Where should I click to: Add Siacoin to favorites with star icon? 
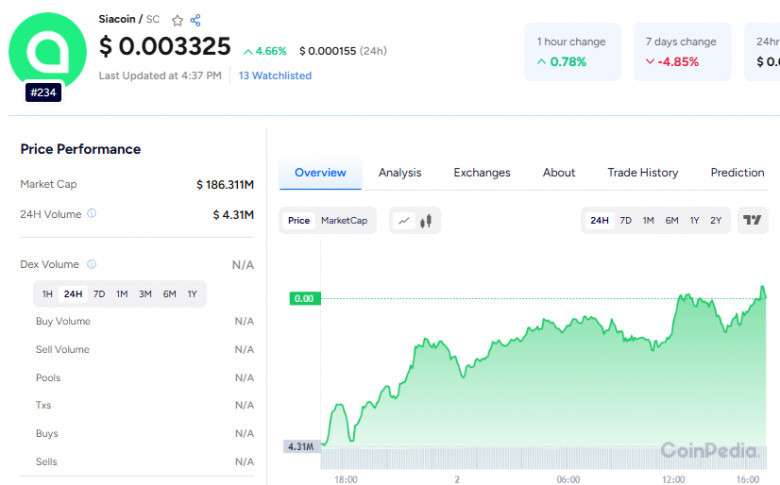point(177,20)
